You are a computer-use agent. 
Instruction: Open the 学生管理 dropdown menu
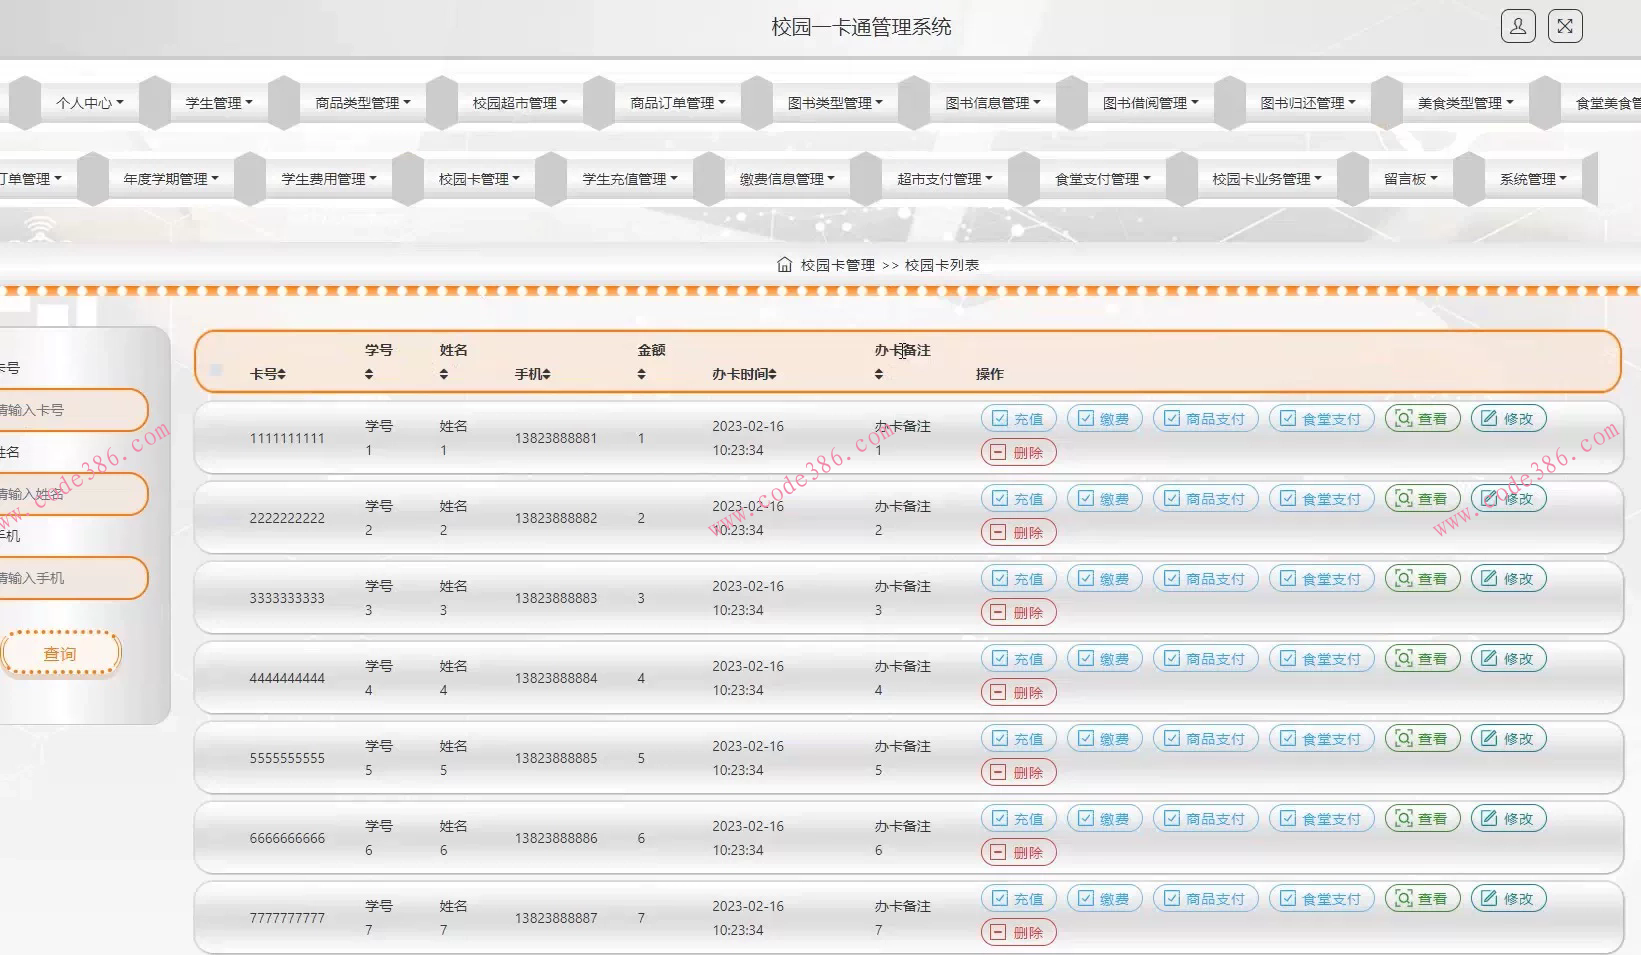point(219,103)
